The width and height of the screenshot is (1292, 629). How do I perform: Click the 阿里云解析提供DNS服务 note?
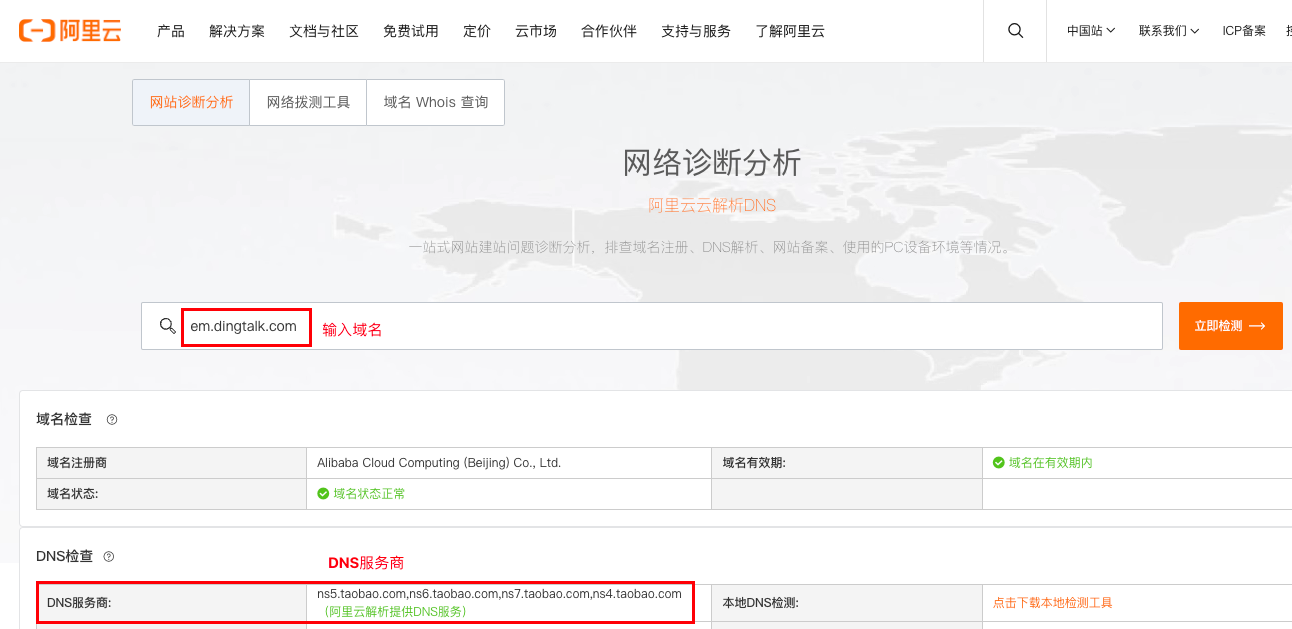tap(395, 611)
